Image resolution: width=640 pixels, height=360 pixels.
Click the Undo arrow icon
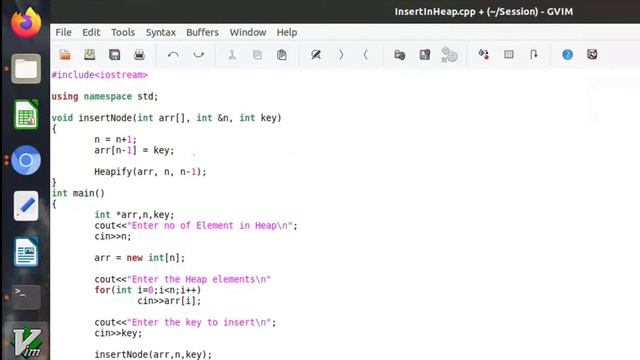(x=173, y=54)
